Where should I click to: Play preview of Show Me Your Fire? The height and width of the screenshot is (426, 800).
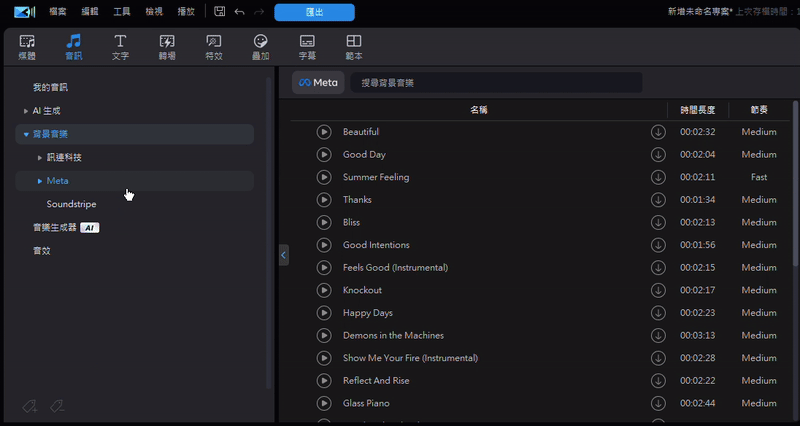(324, 358)
